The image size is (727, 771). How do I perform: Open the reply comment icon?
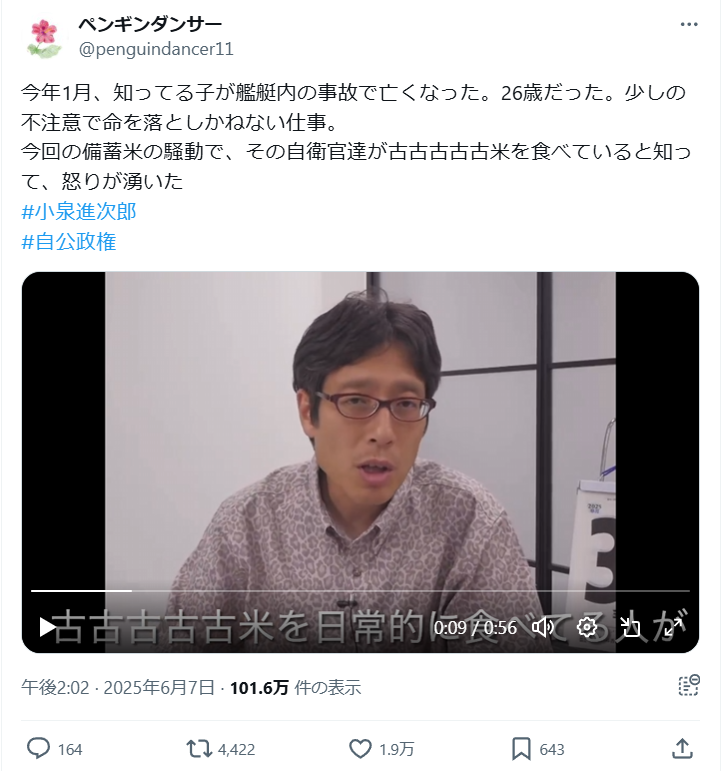coord(38,749)
